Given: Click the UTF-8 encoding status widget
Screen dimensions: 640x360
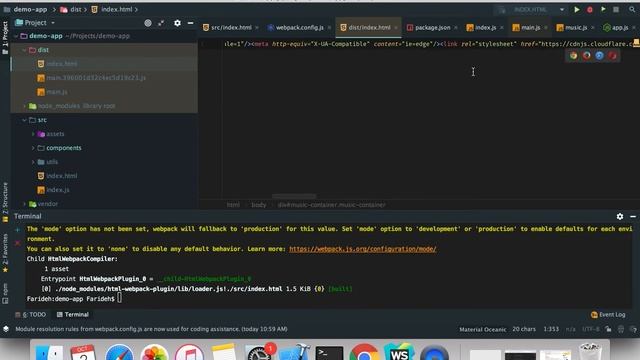Looking at the screenshot, I should [591, 329].
